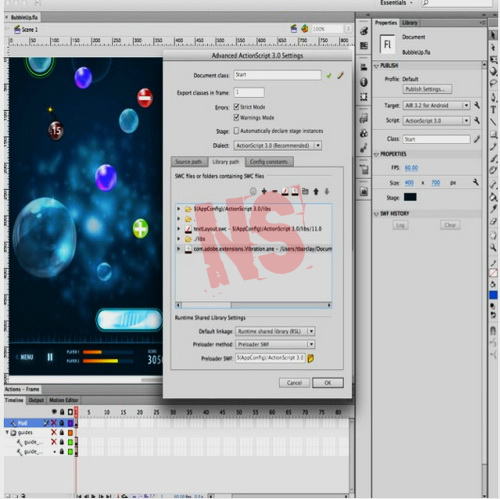Open the Stage color swatch
Image resolution: width=500 pixels, height=499 pixels.
click(x=410, y=197)
